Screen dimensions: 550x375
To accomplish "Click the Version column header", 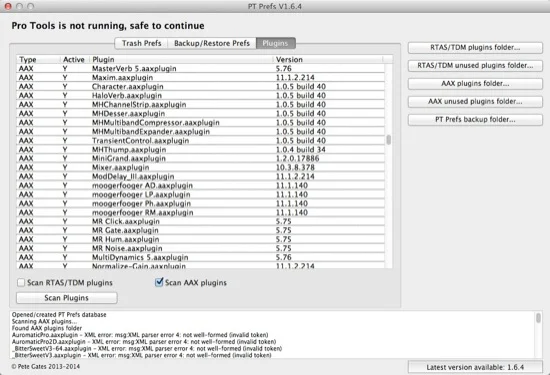I will click(x=328, y=59).
